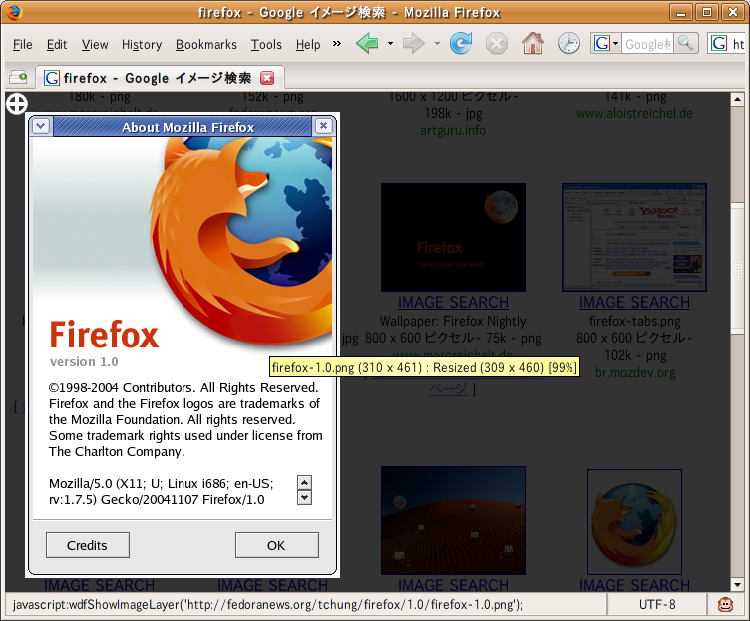Click the br.mozdev.org link
The height and width of the screenshot is (621, 750).
635,372
